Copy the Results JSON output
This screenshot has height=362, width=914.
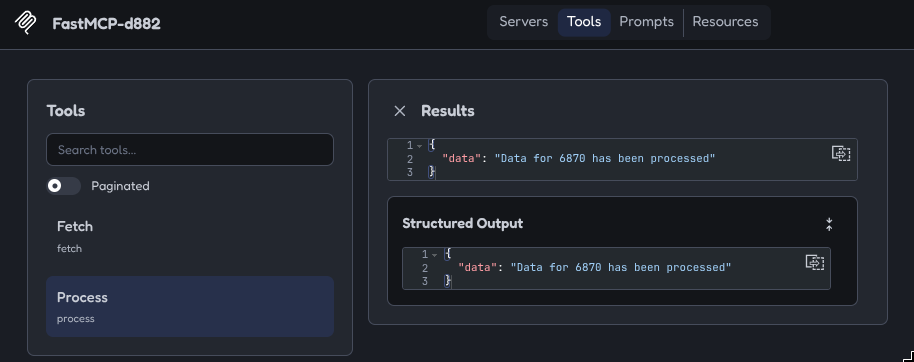(841, 153)
